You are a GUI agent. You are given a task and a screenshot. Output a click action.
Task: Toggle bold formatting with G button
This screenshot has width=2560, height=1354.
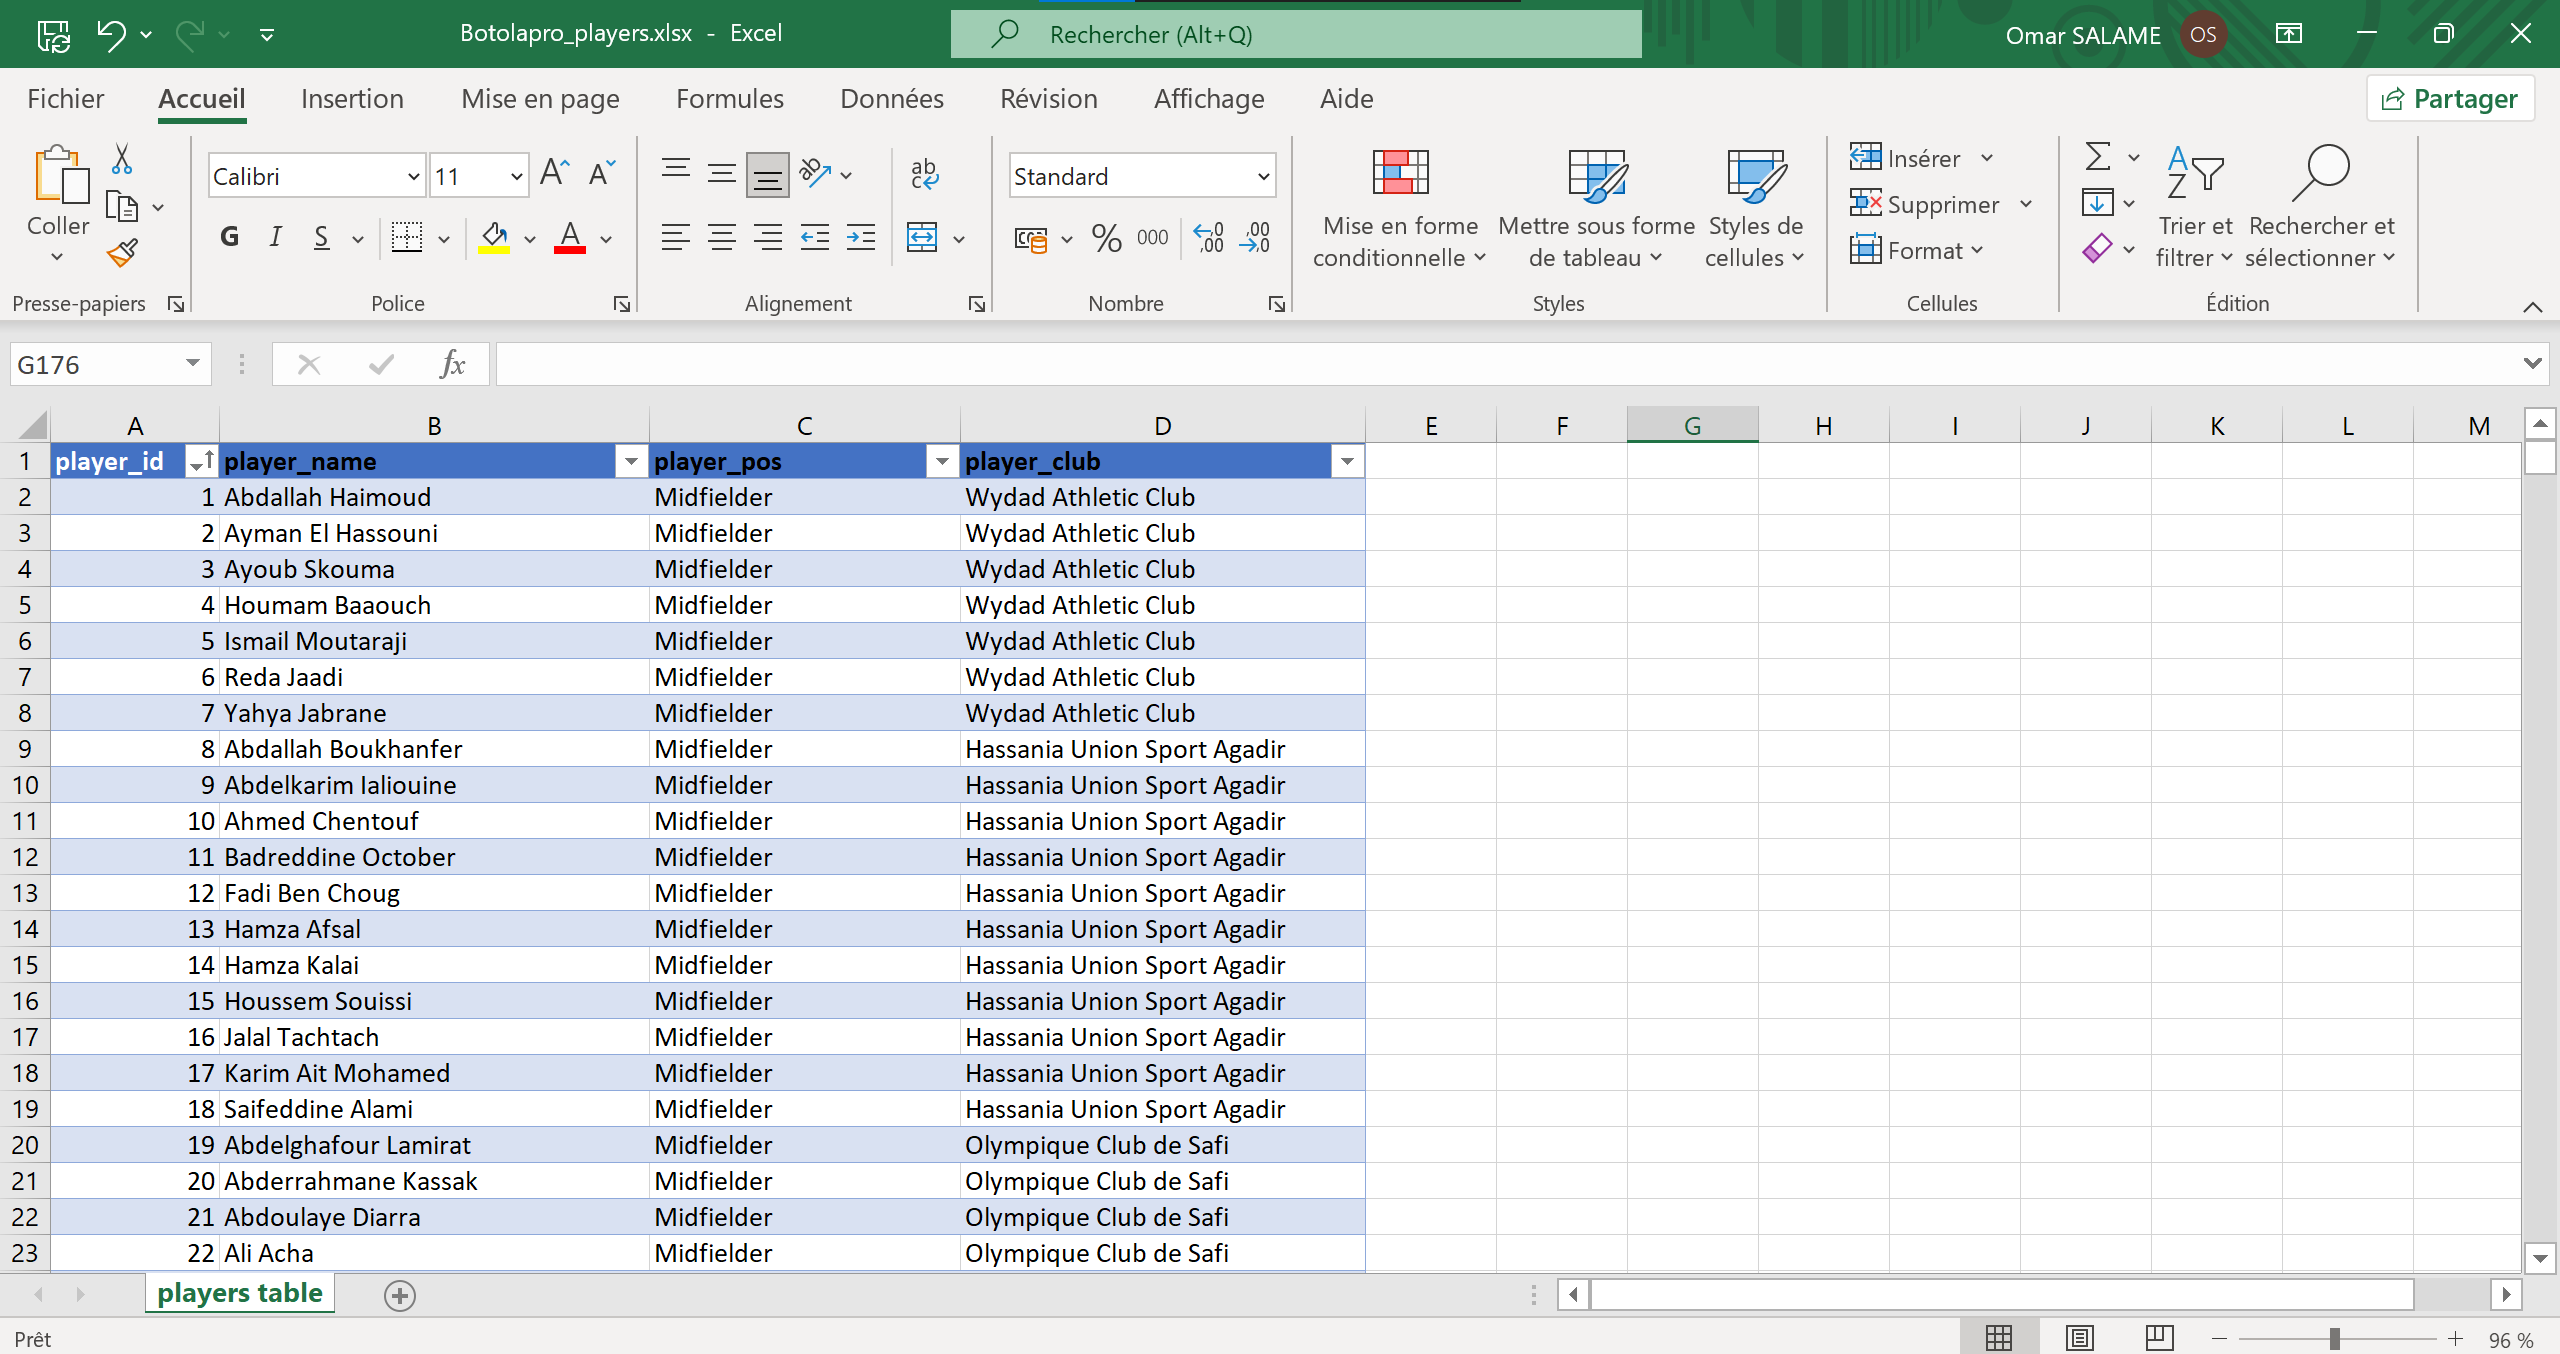click(x=229, y=237)
